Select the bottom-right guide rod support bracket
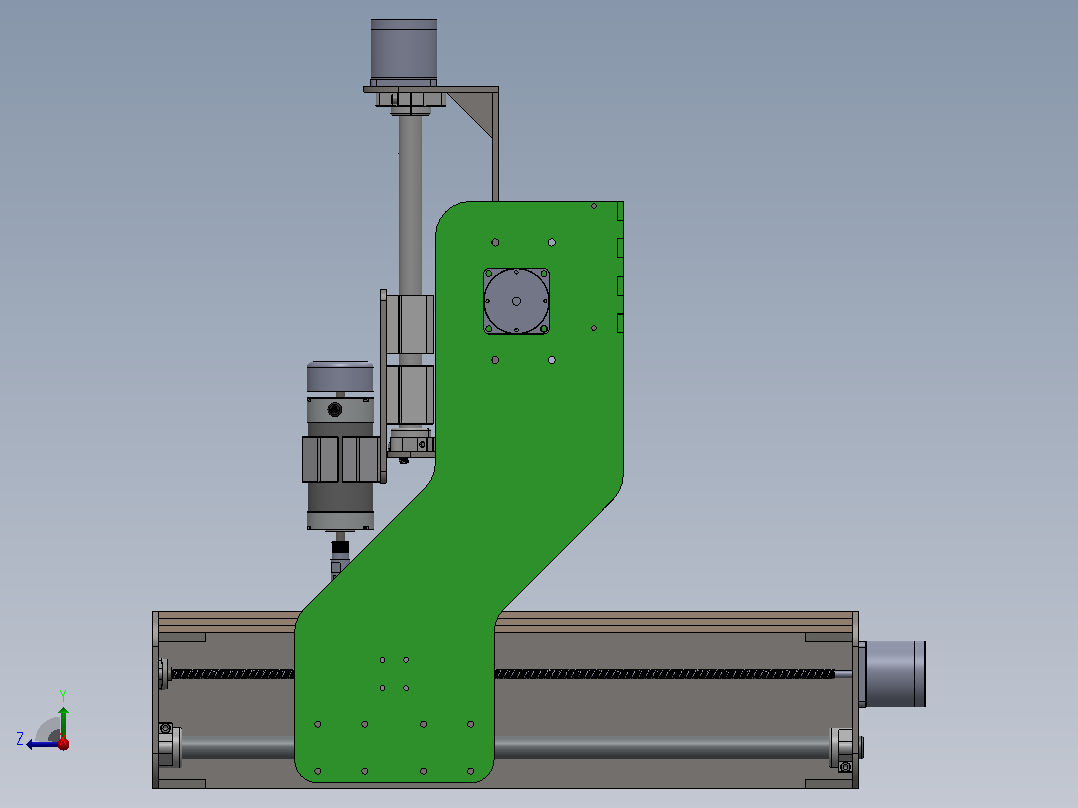Image resolution: width=1078 pixels, height=808 pixels. pyautogui.click(x=842, y=748)
